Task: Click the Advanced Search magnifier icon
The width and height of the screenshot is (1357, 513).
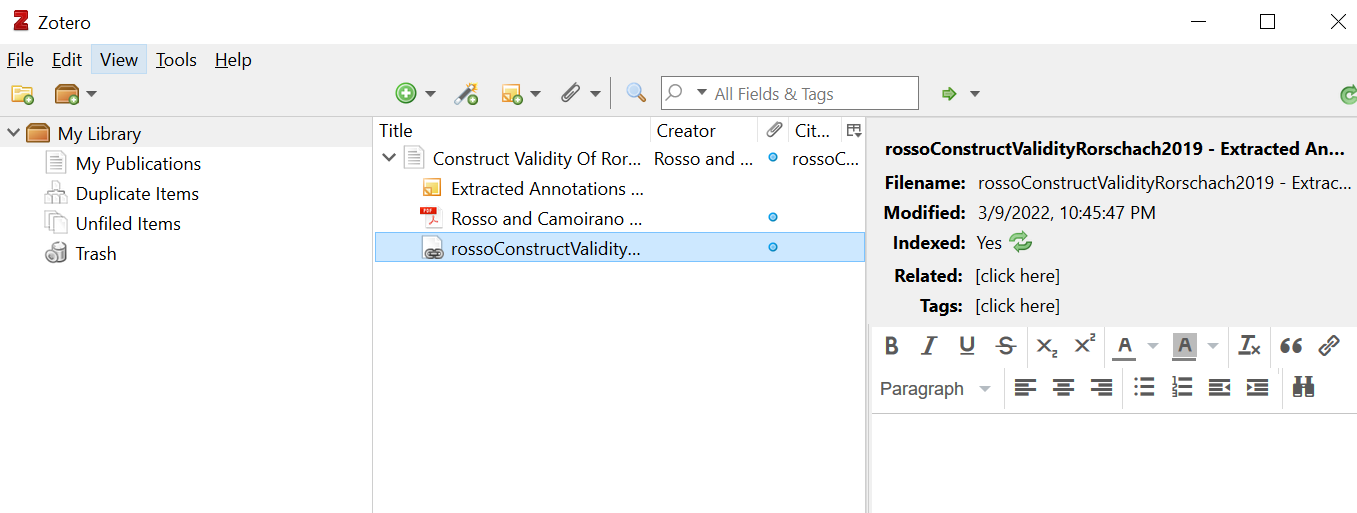Action: (x=636, y=93)
